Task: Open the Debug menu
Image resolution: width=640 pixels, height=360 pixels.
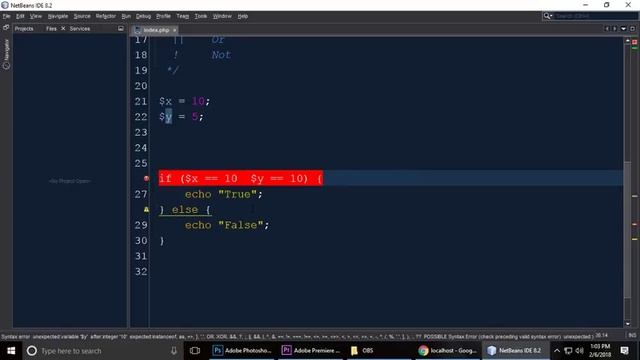Action: coord(143,16)
